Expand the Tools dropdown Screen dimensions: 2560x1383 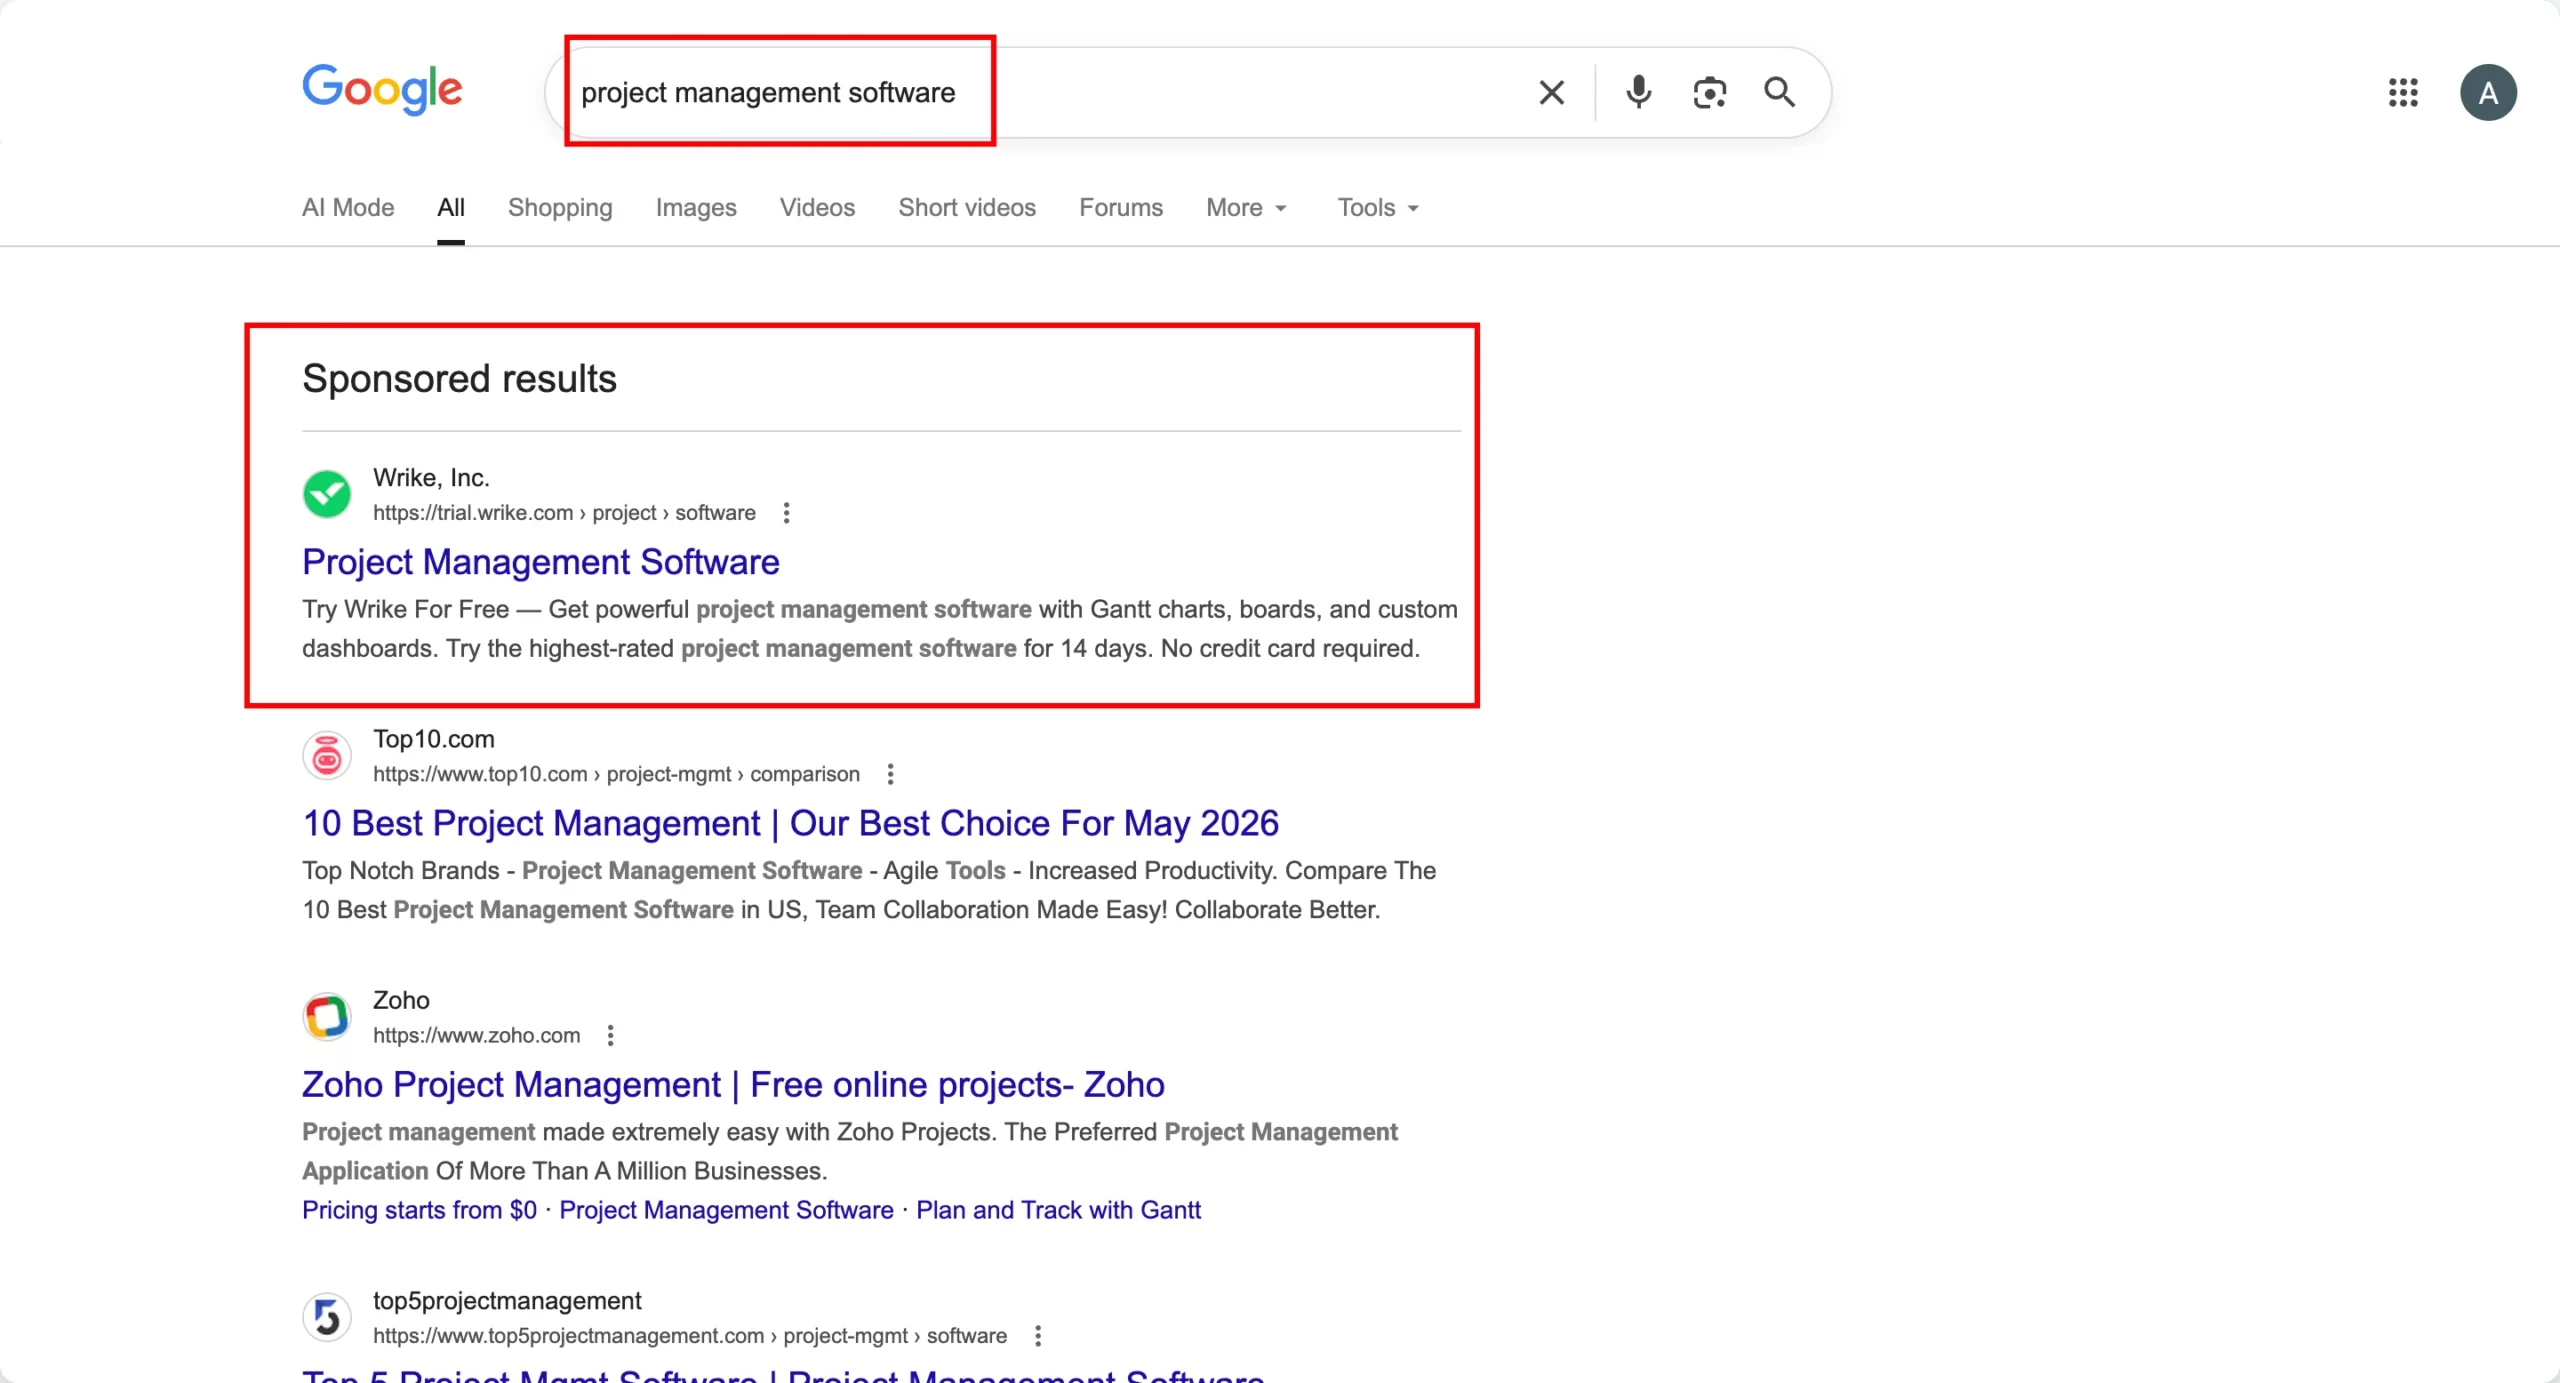click(x=1378, y=207)
